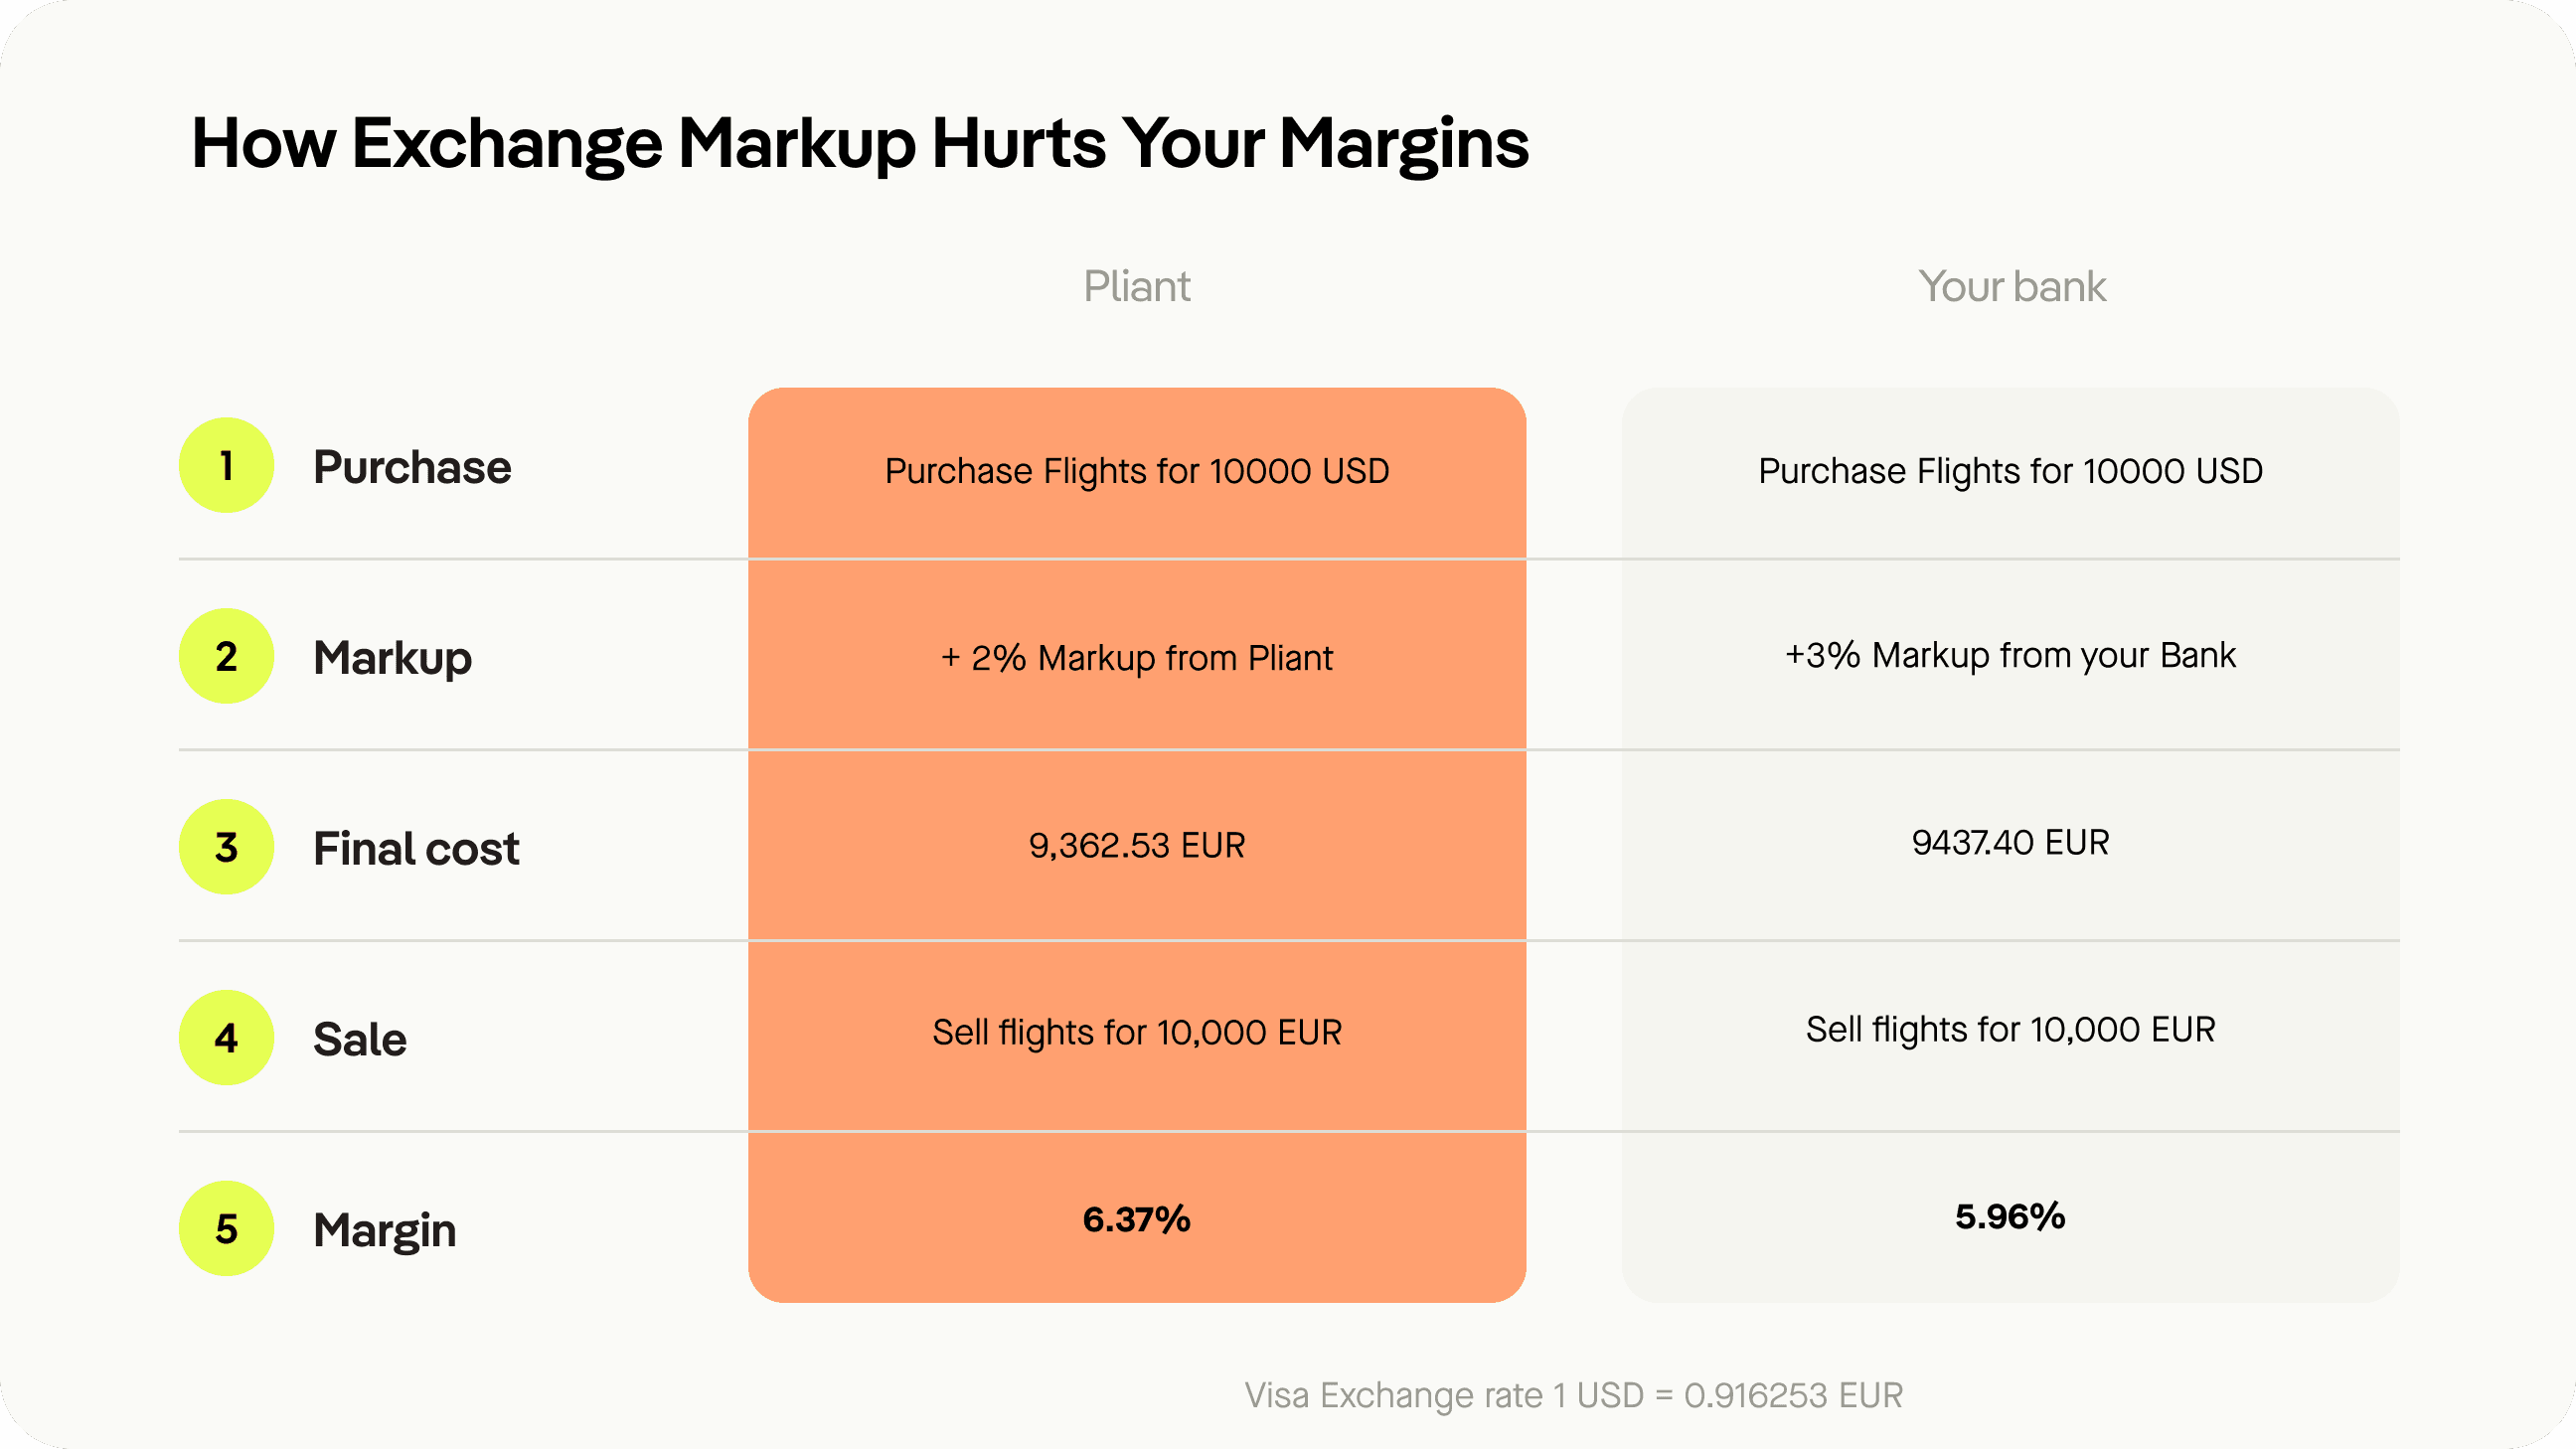Click Pliant's 6.37% margin value
Image resolution: width=2576 pixels, height=1449 pixels.
1136,1220
